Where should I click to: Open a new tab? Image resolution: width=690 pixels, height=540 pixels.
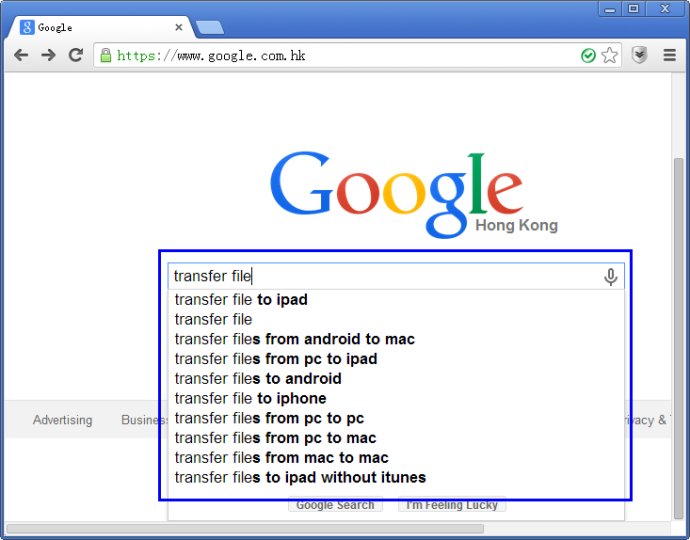(x=209, y=27)
